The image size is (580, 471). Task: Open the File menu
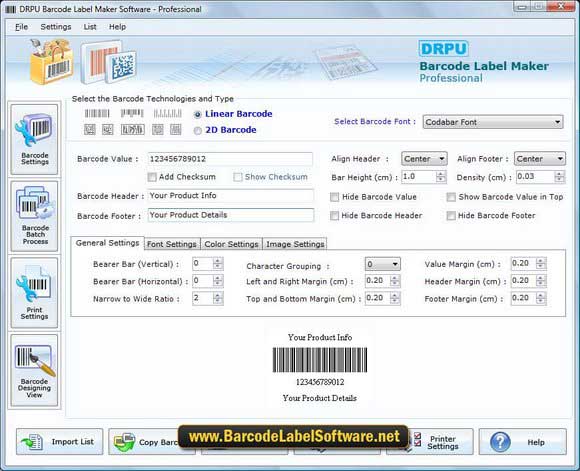pyautogui.click(x=21, y=27)
